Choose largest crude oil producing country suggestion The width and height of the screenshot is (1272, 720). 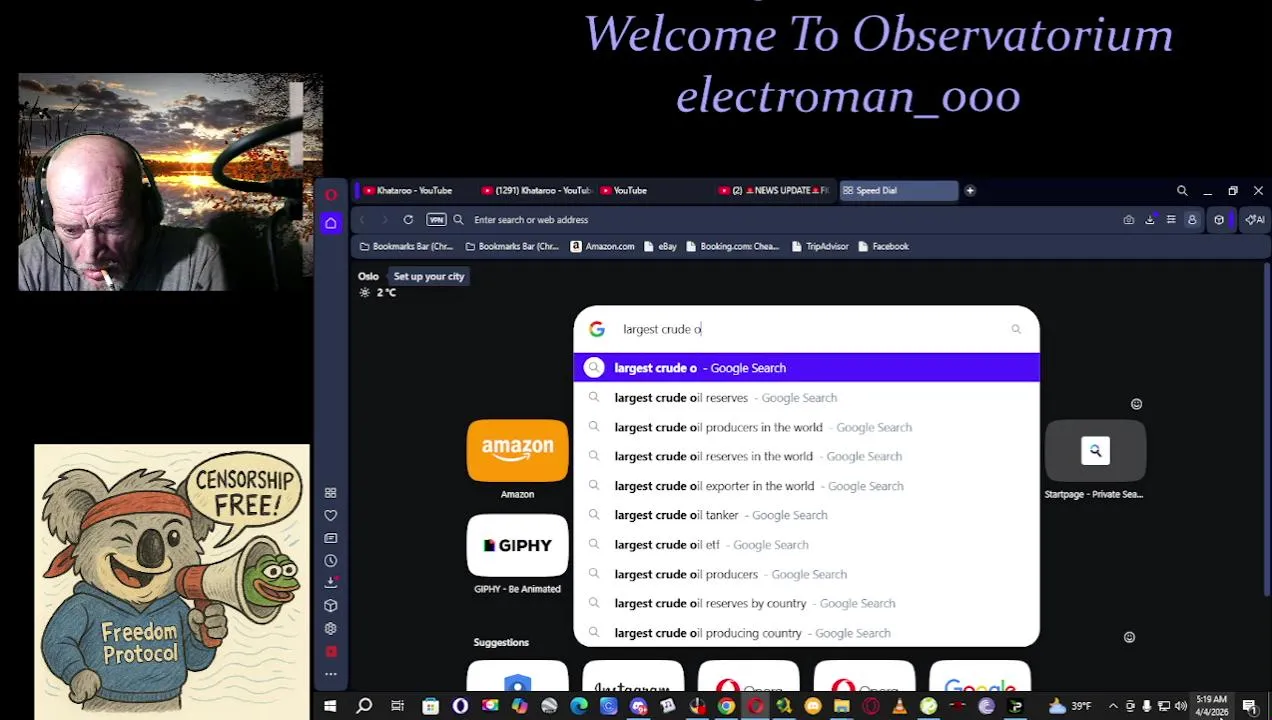pos(807,633)
